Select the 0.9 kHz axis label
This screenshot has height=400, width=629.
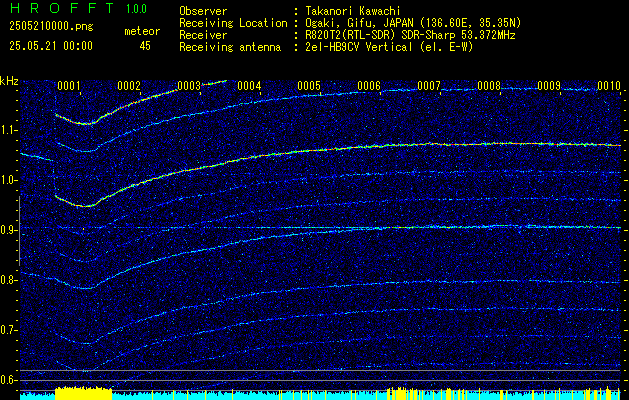click(9, 230)
